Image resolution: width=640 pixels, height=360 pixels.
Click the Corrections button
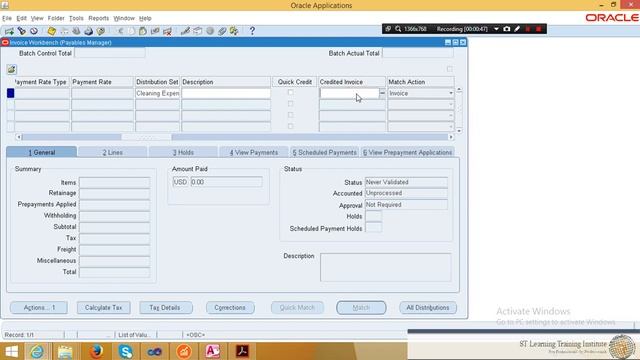pos(230,307)
